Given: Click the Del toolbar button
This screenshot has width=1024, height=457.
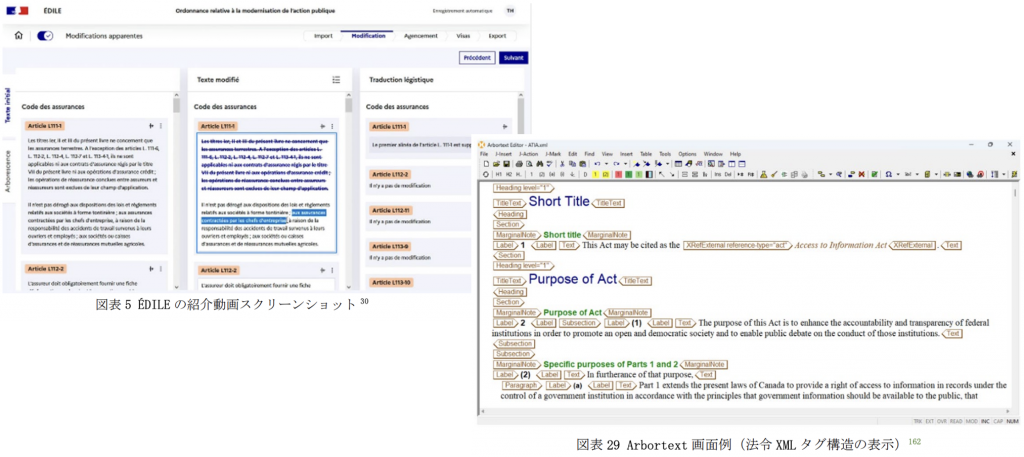Looking at the screenshot, I should tap(728, 174).
